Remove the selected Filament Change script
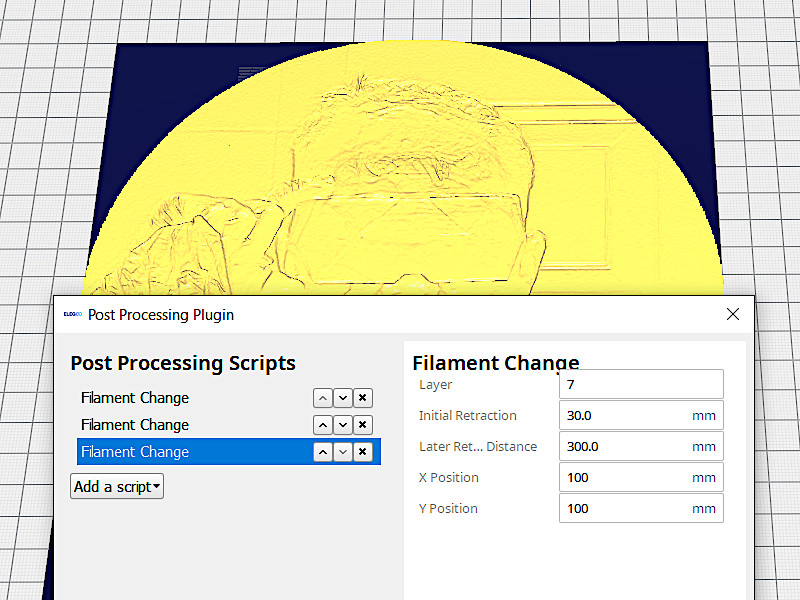This screenshot has height=600, width=800. click(363, 452)
